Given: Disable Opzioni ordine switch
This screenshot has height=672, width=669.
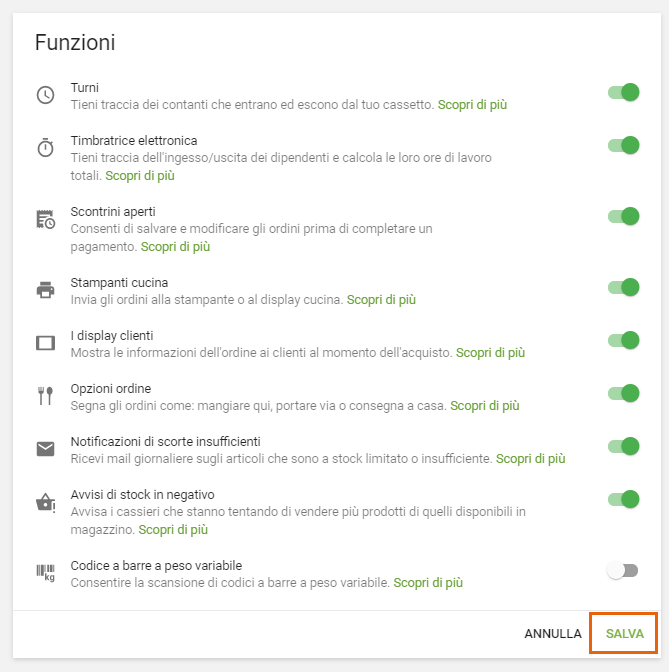Looking at the screenshot, I should pos(623,393).
